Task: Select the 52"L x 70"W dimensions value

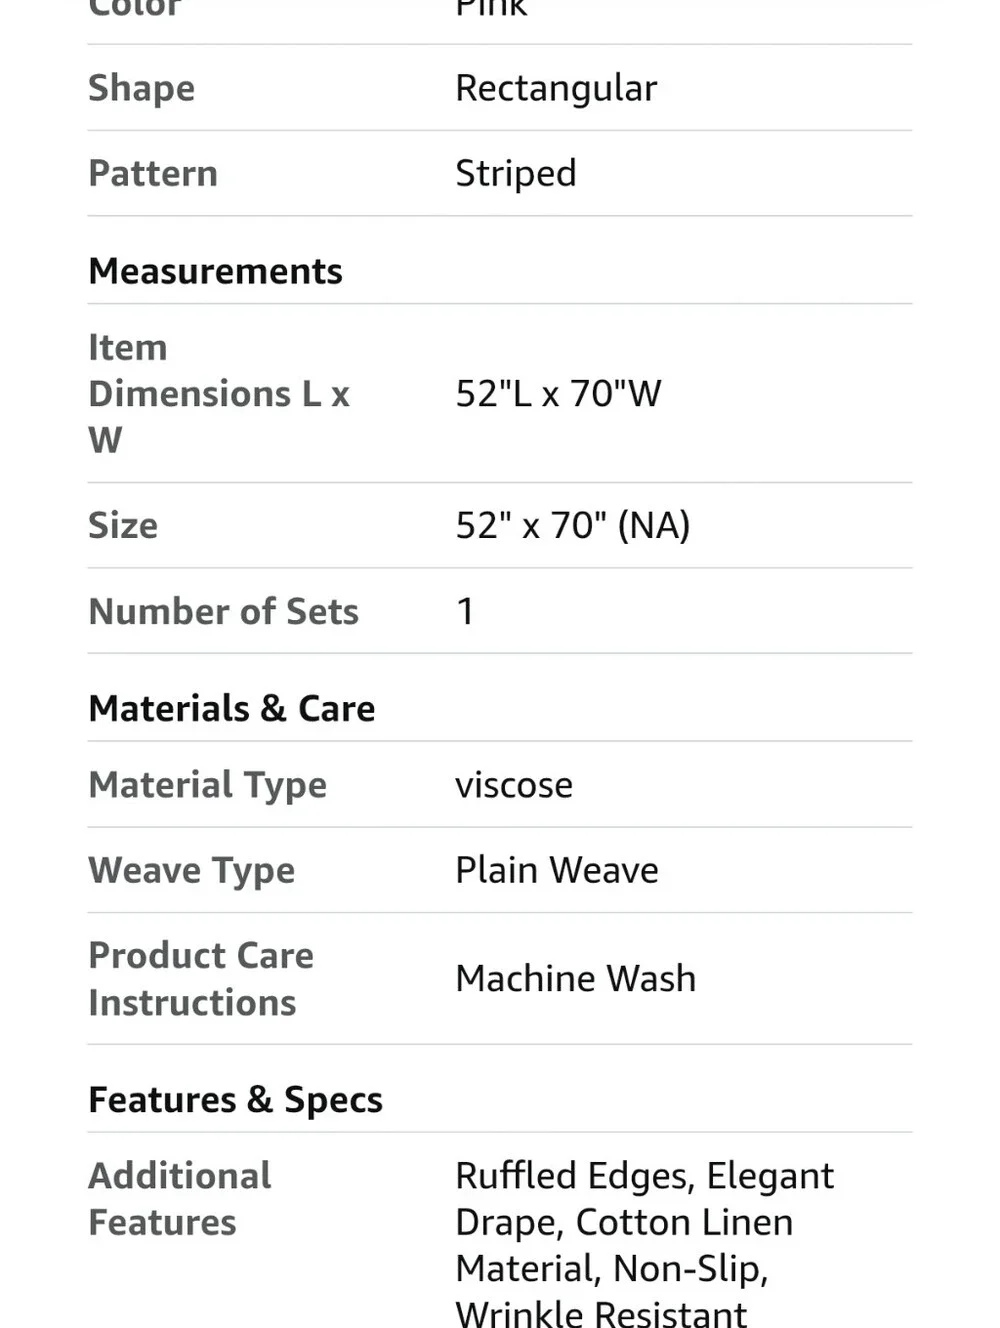Action: tap(558, 393)
